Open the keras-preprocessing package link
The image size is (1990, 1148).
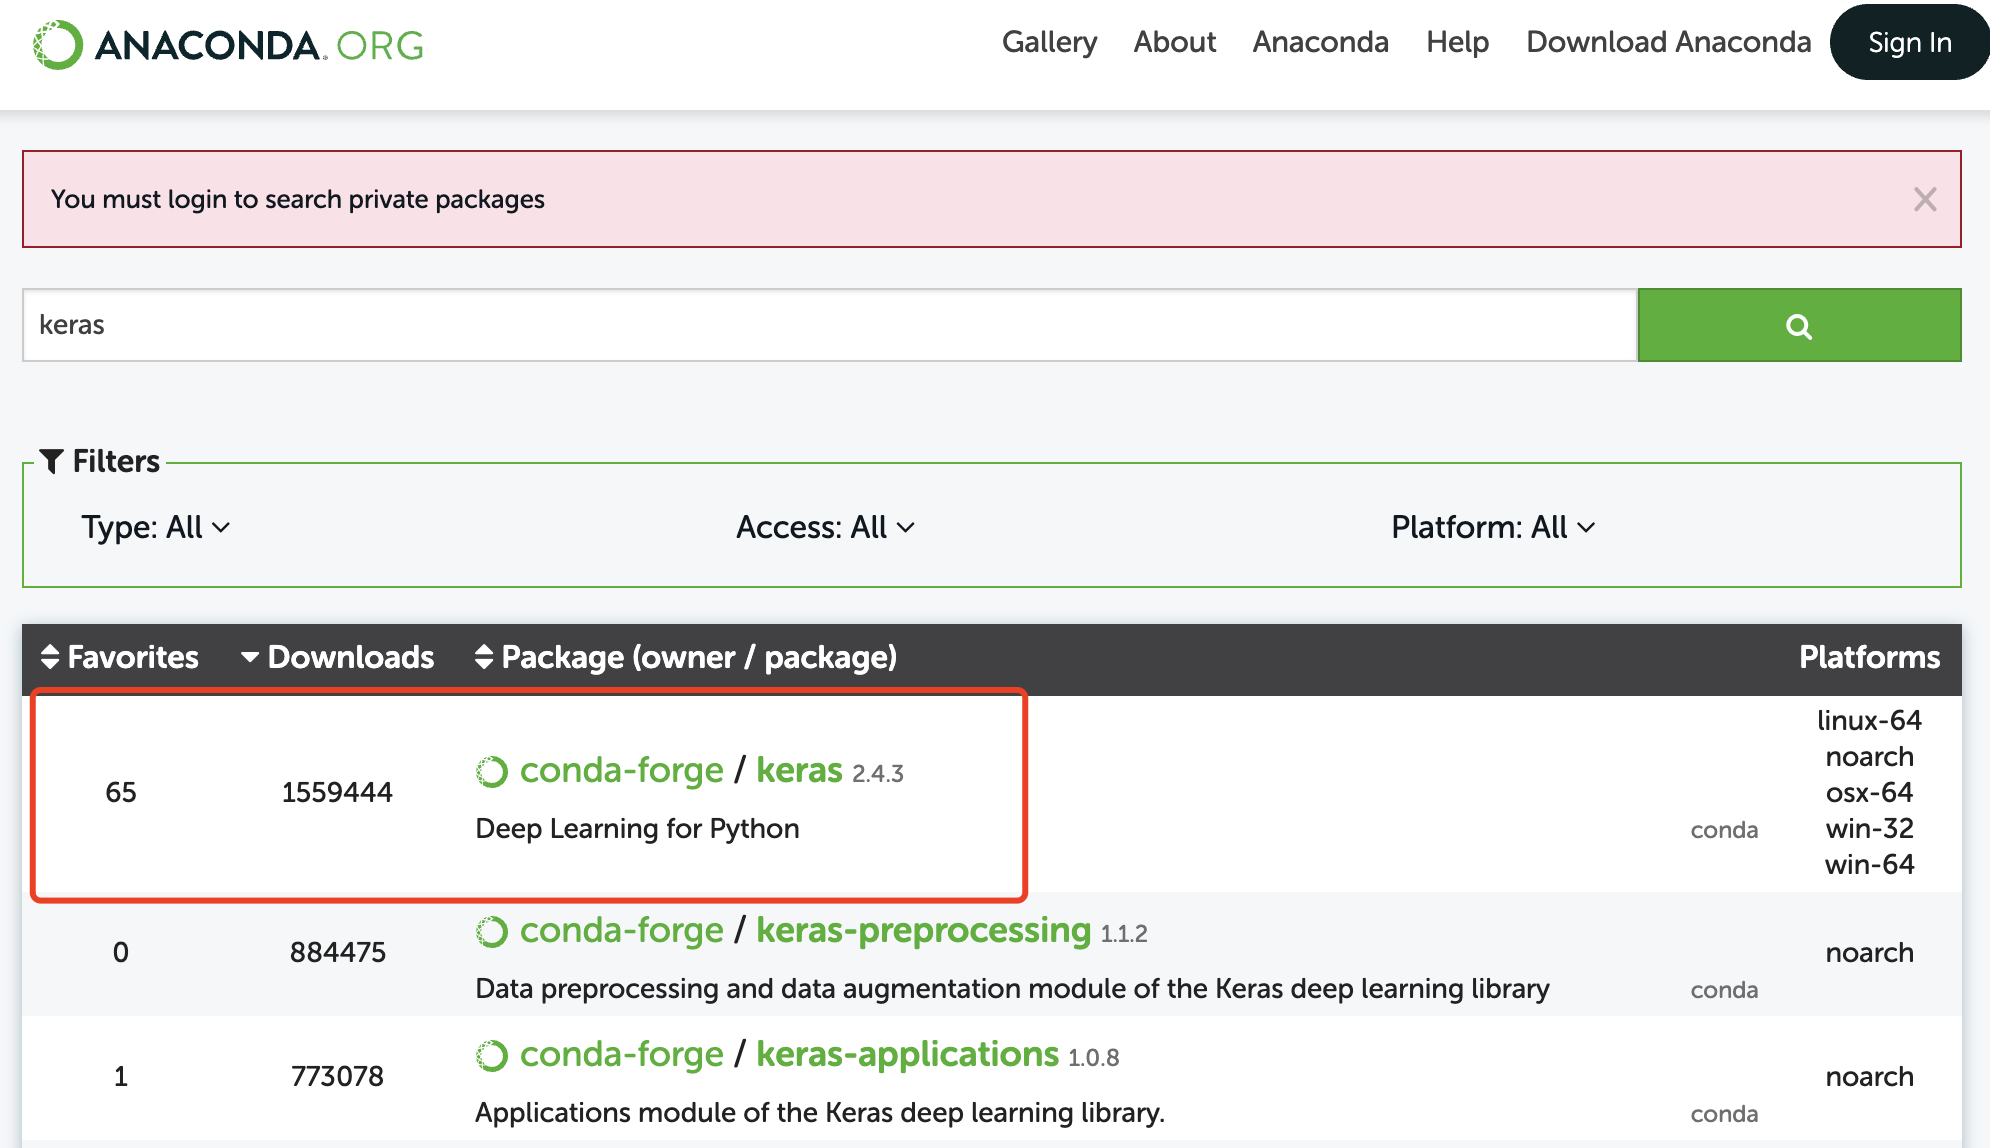(923, 931)
